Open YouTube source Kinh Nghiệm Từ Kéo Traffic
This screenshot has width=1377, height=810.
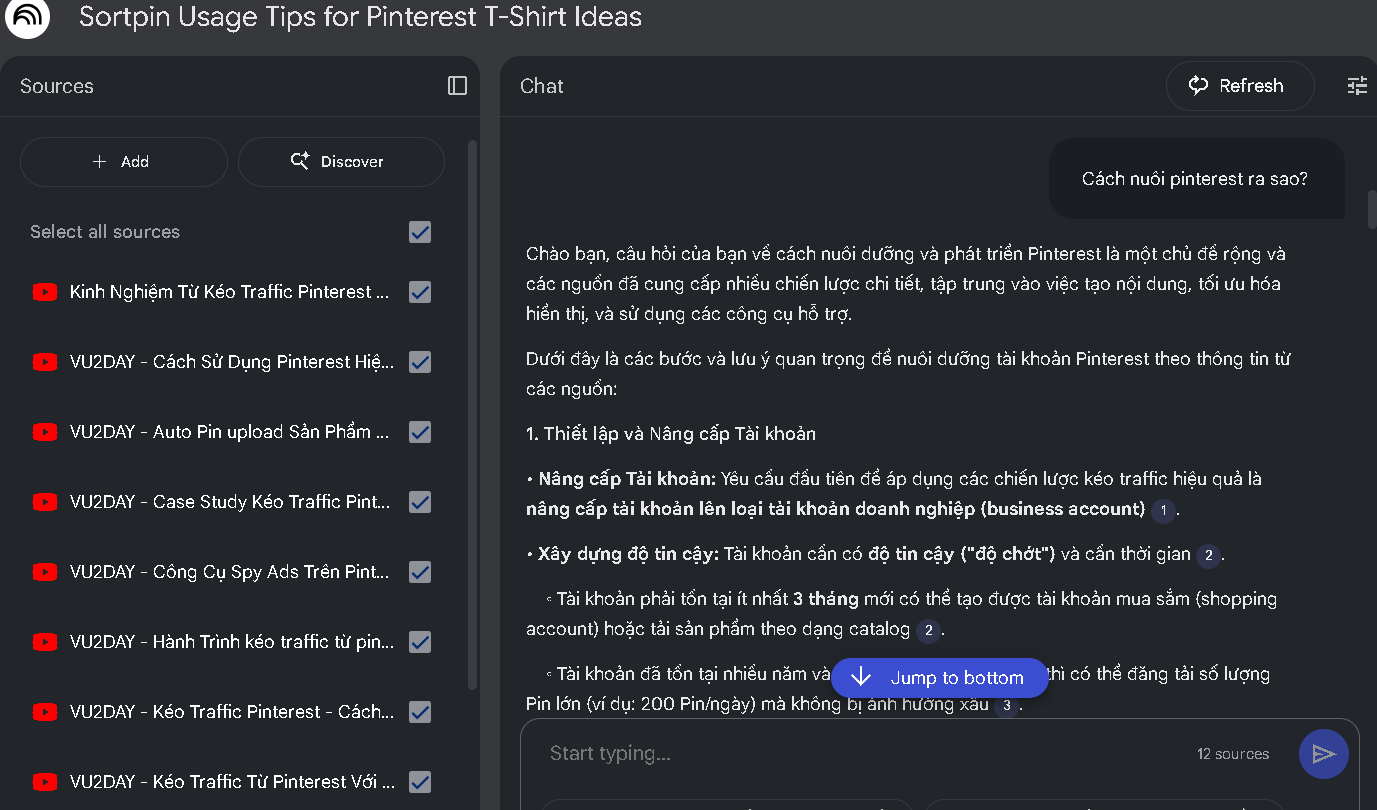tap(229, 292)
